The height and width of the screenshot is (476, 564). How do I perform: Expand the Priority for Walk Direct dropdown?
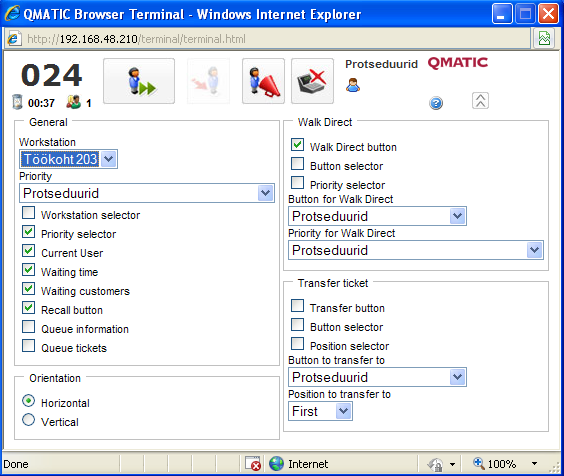coord(416,250)
